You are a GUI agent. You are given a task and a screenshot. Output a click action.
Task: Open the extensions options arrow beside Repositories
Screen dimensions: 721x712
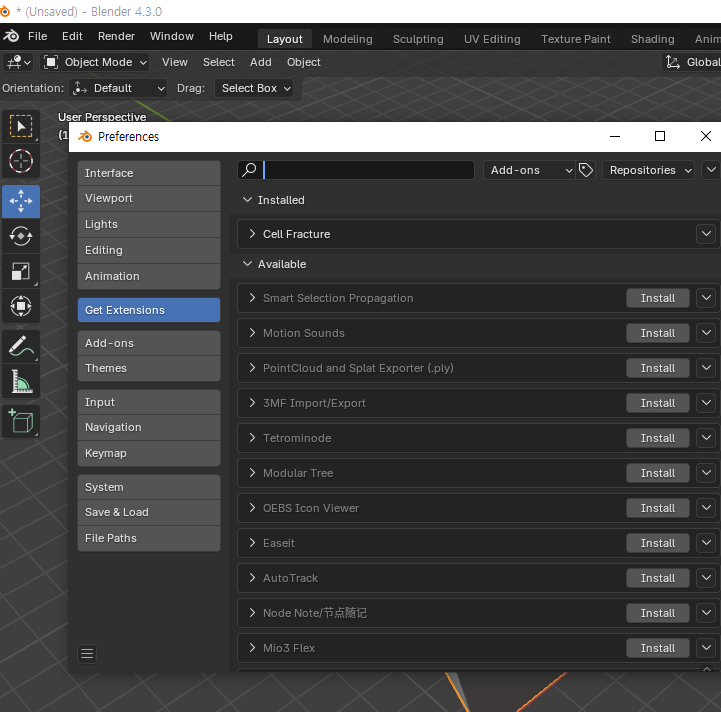pos(711,170)
